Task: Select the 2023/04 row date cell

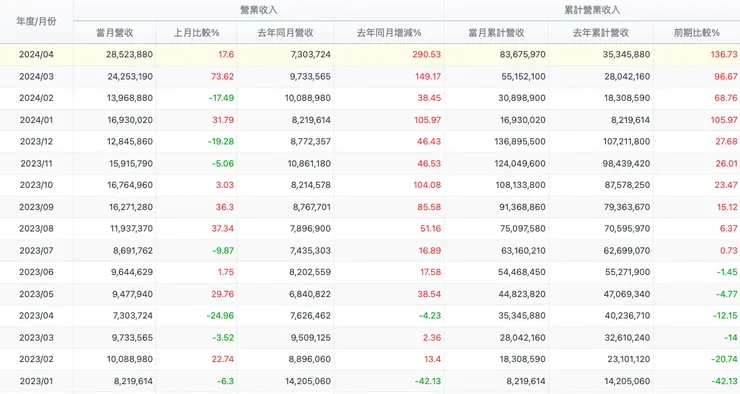Action: click(x=36, y=316)
